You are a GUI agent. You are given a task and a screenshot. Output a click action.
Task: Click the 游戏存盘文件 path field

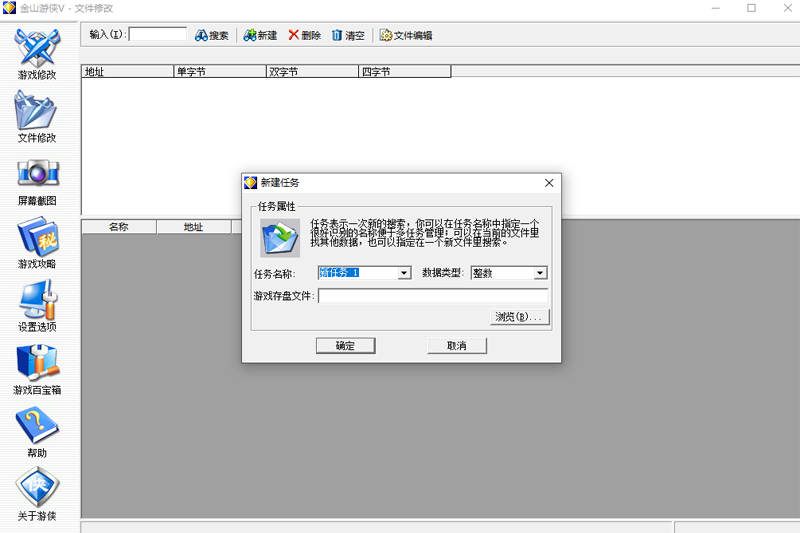pyautogui.click(x=432, y=296)
